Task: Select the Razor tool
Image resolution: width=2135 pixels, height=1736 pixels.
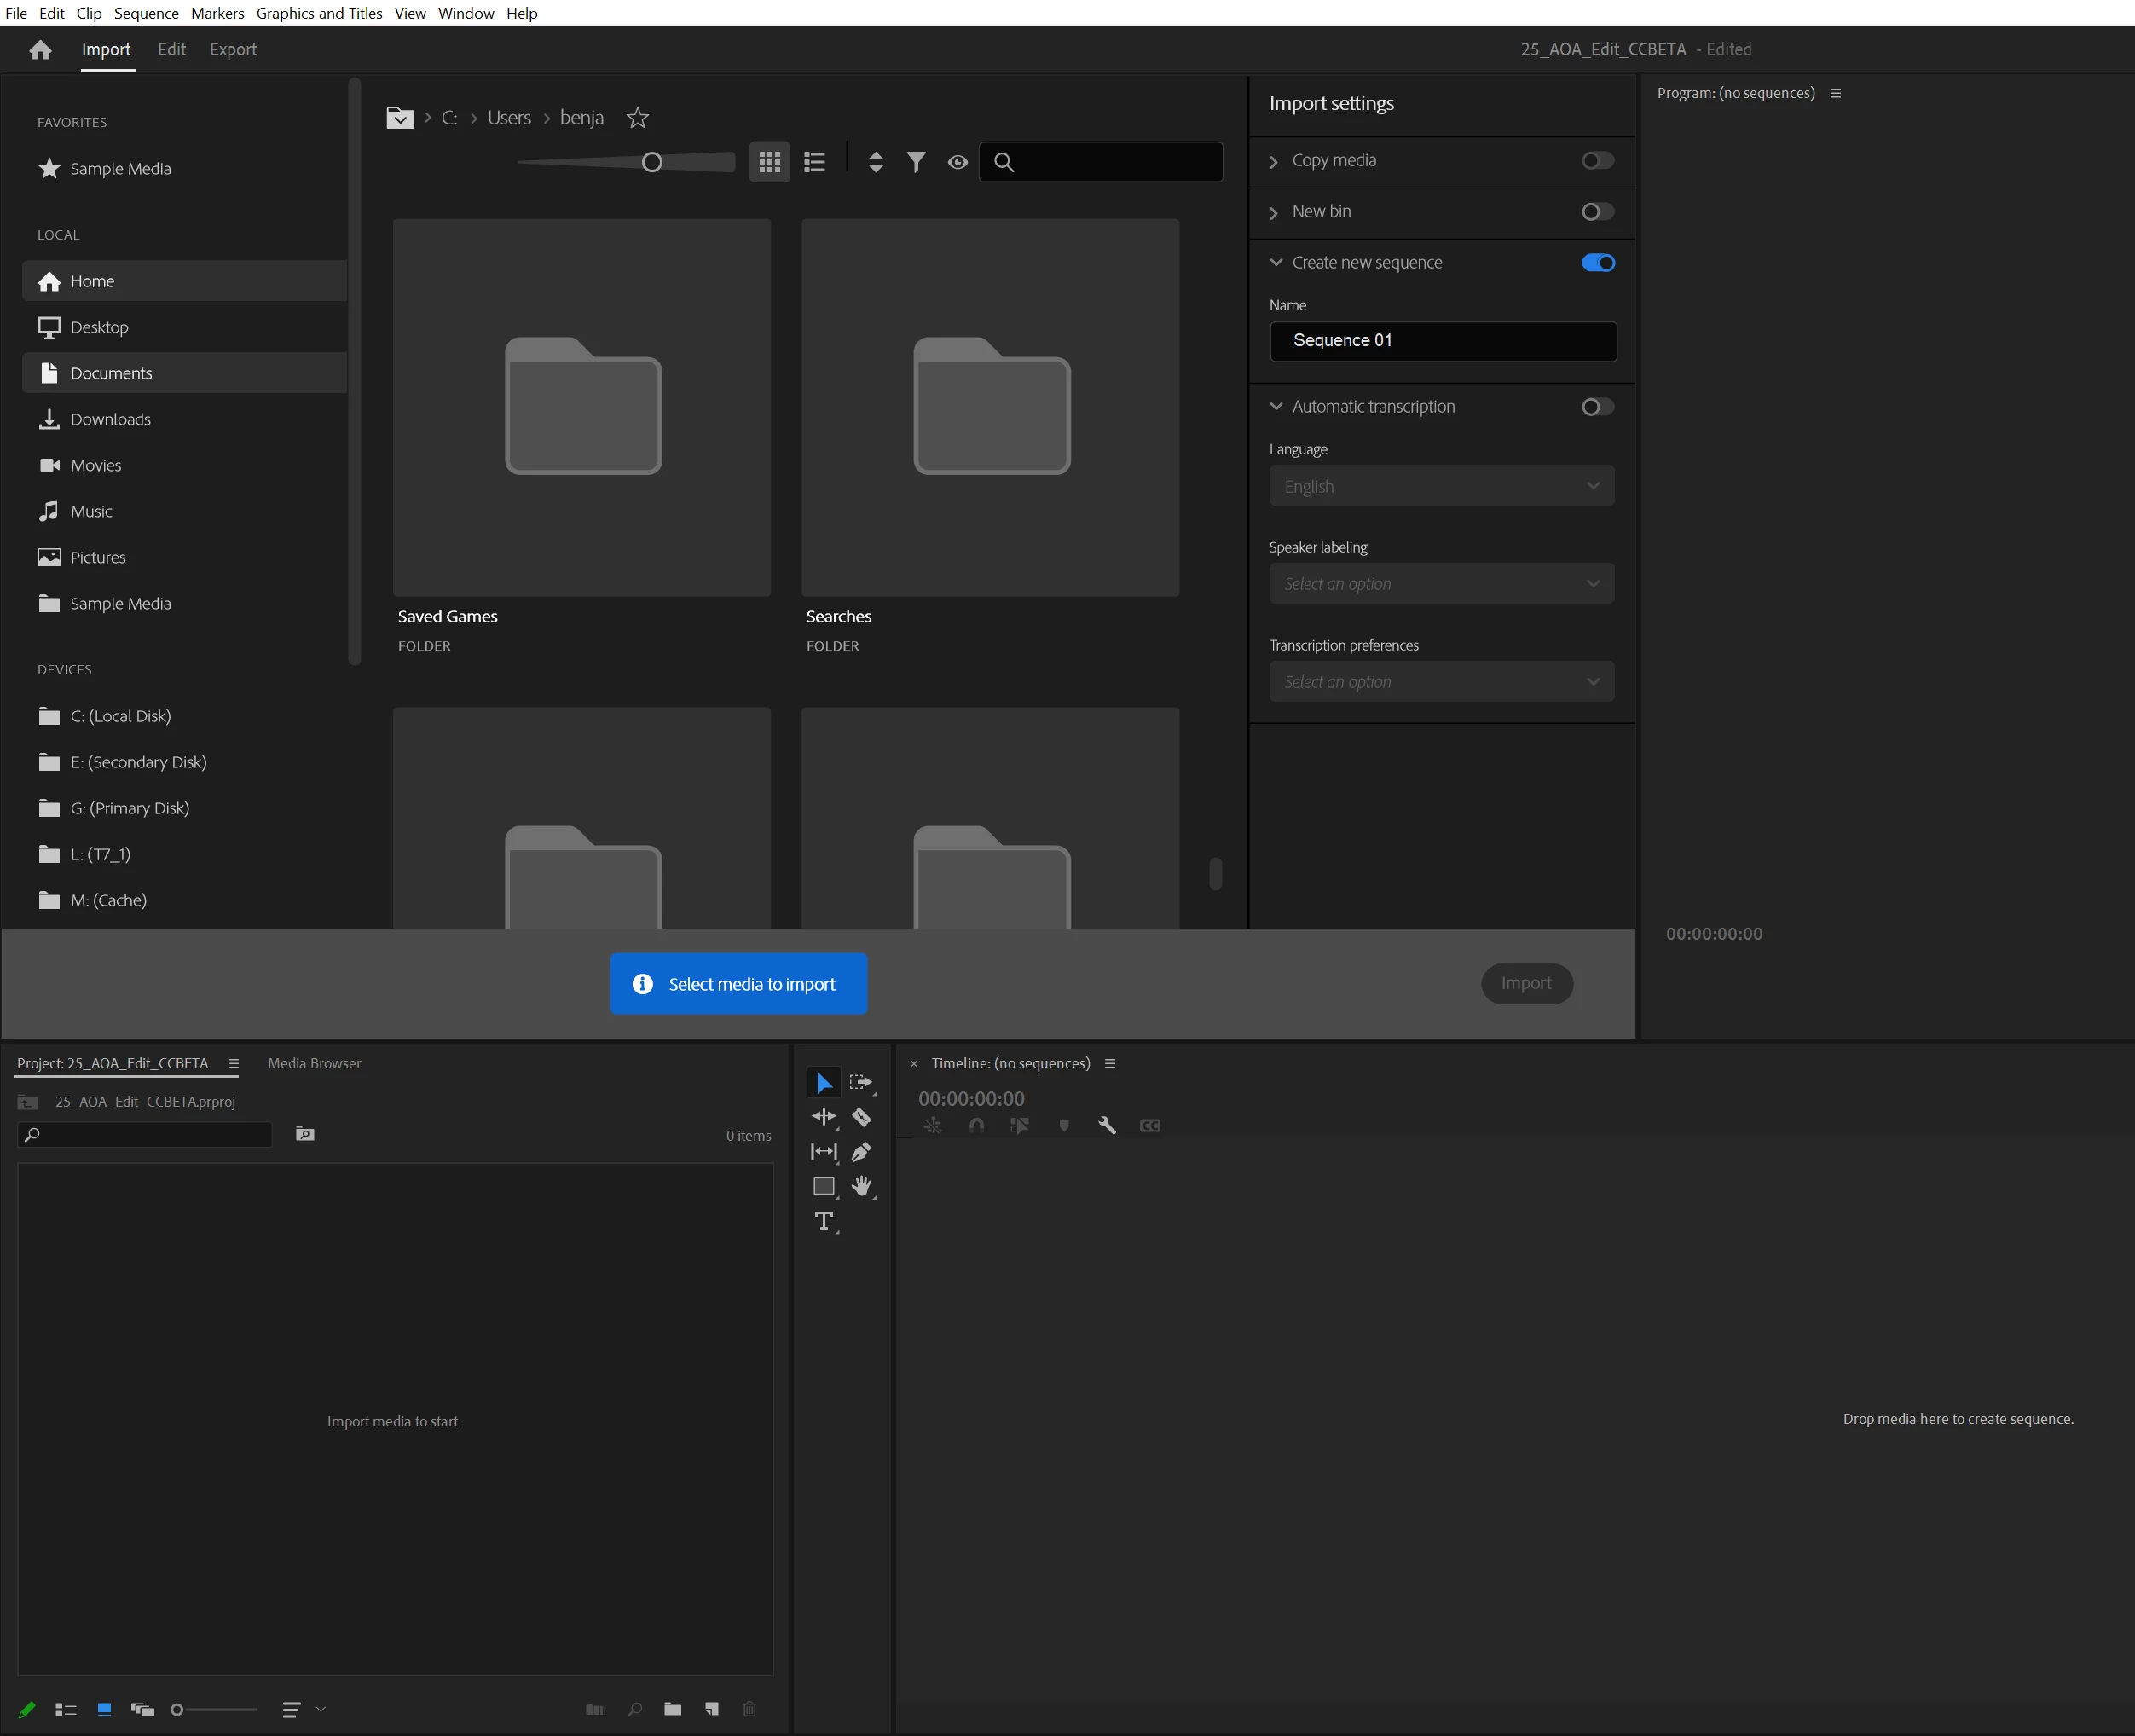Action: (x=861, y=1117)
